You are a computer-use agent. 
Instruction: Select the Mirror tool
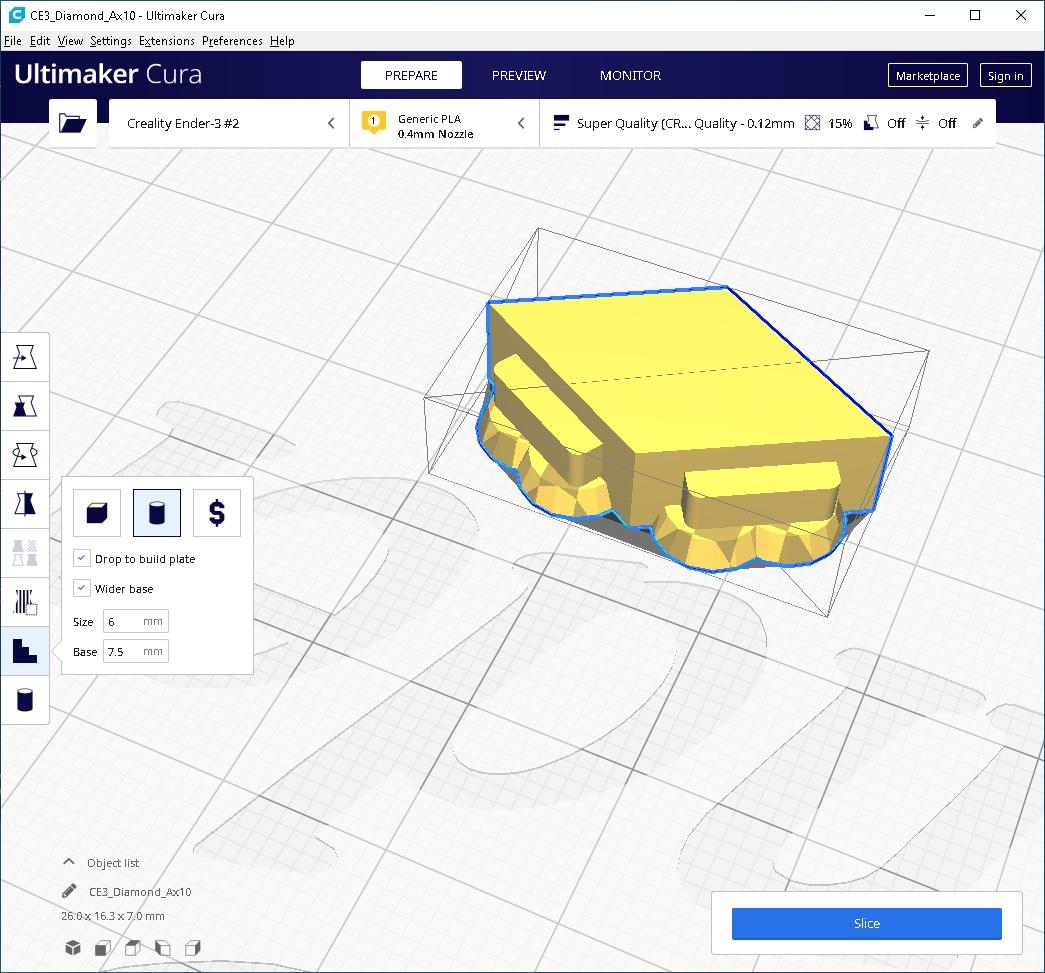(25, 503)
